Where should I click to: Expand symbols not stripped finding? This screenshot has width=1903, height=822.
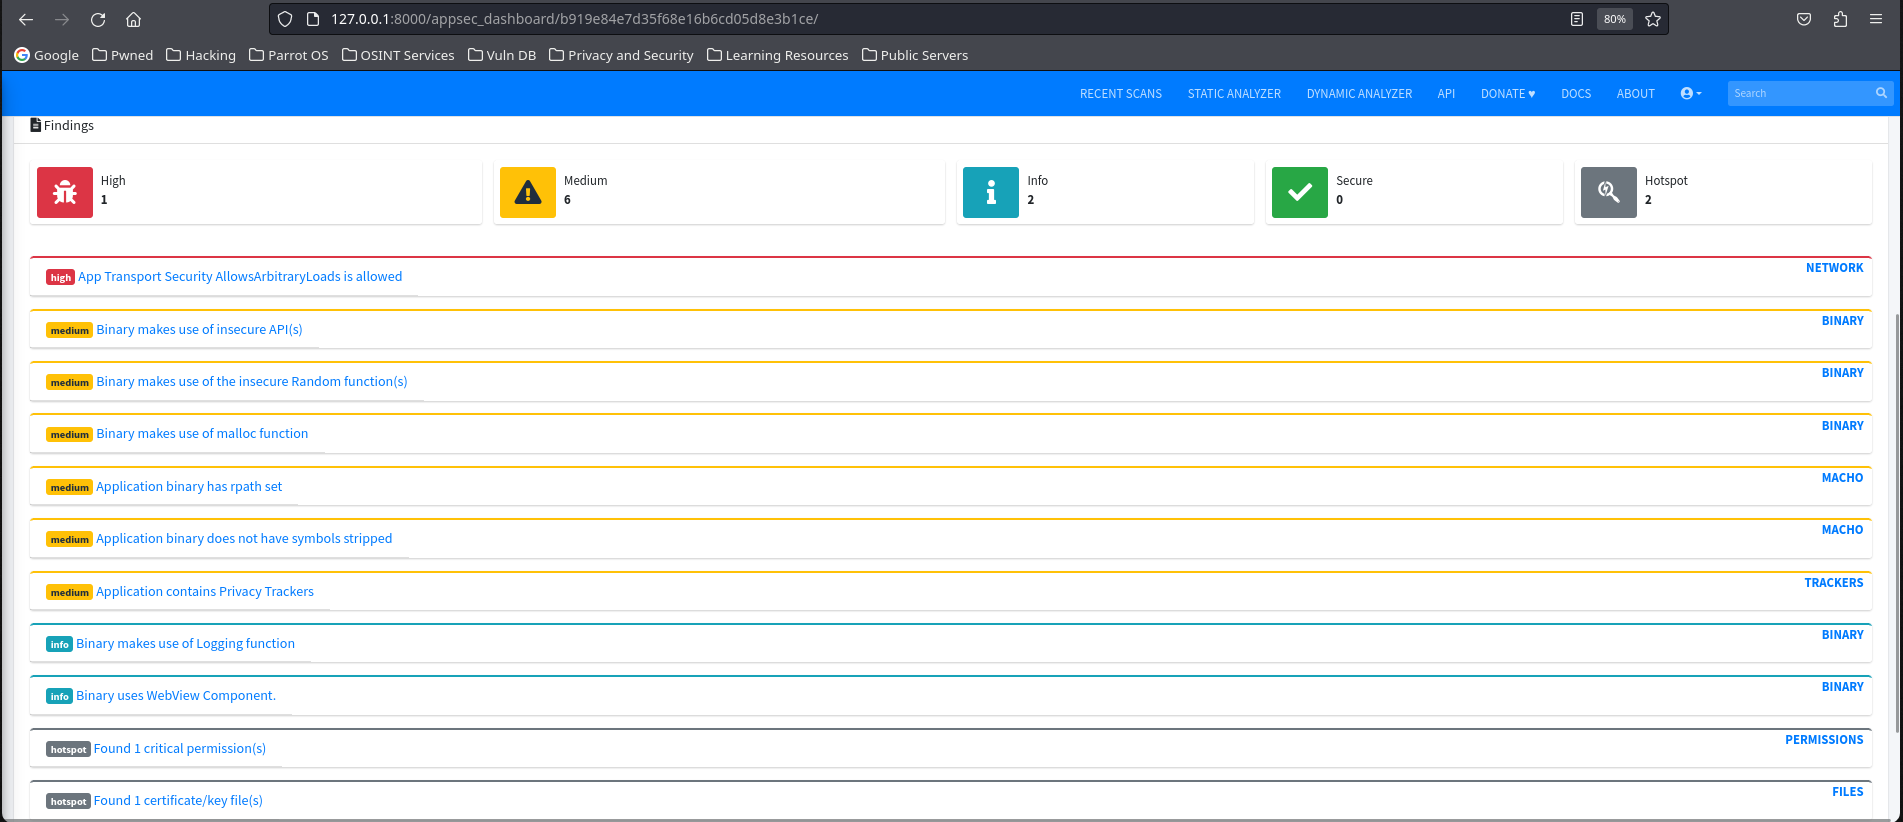[244, 538]
